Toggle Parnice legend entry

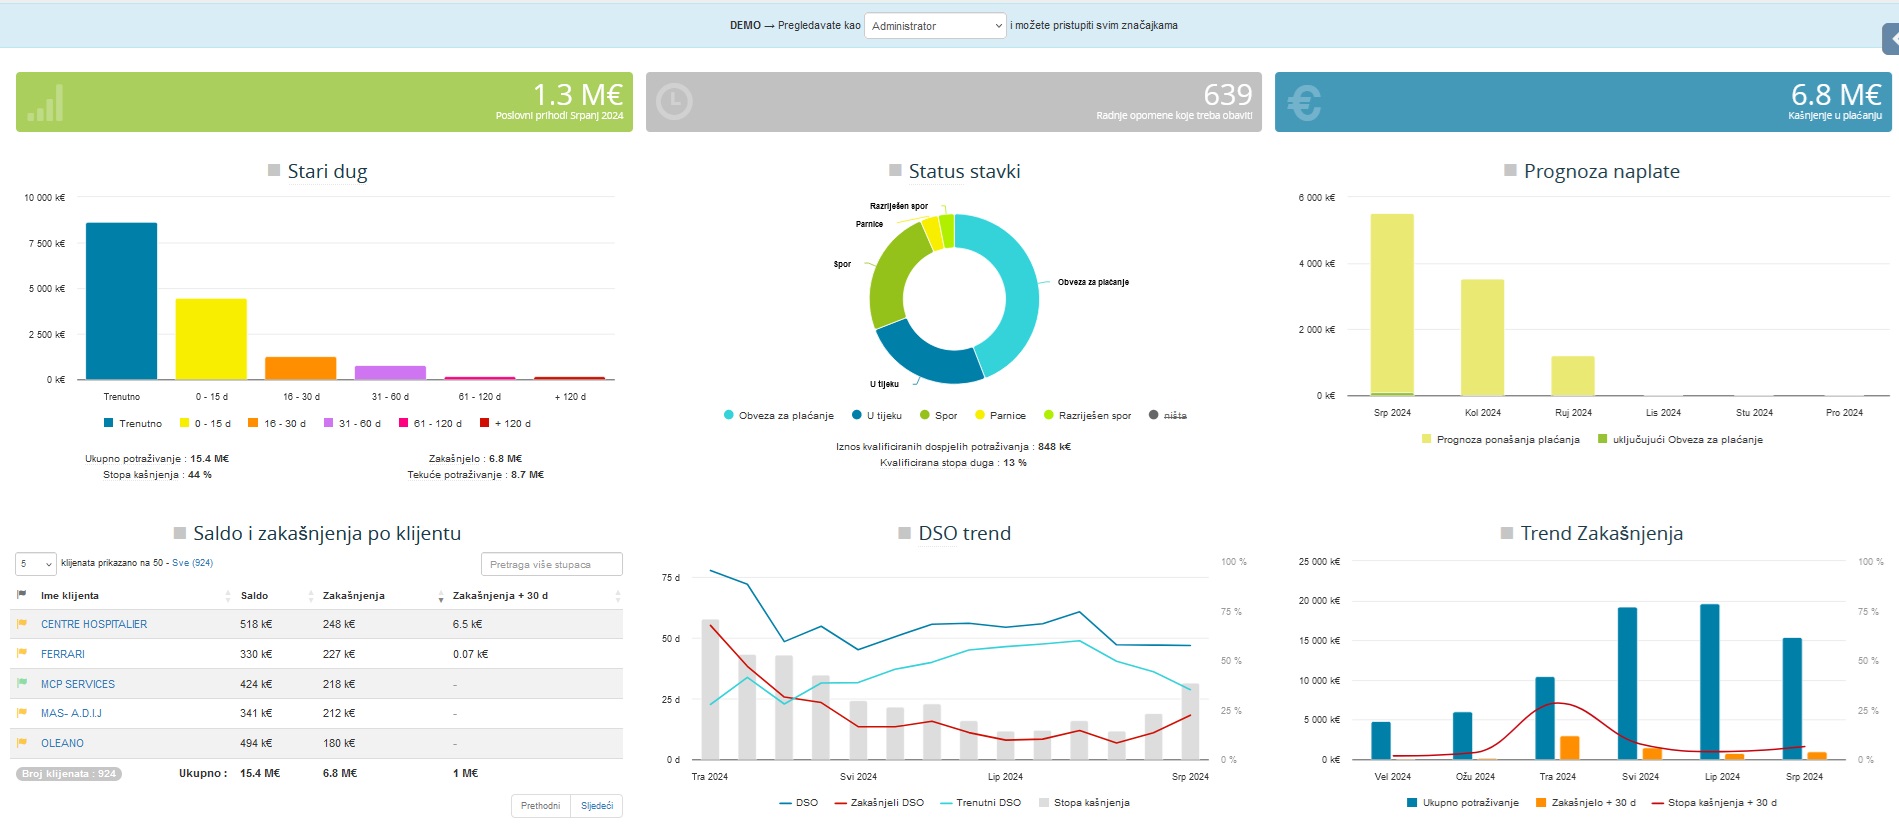(x=1001, y=415)
